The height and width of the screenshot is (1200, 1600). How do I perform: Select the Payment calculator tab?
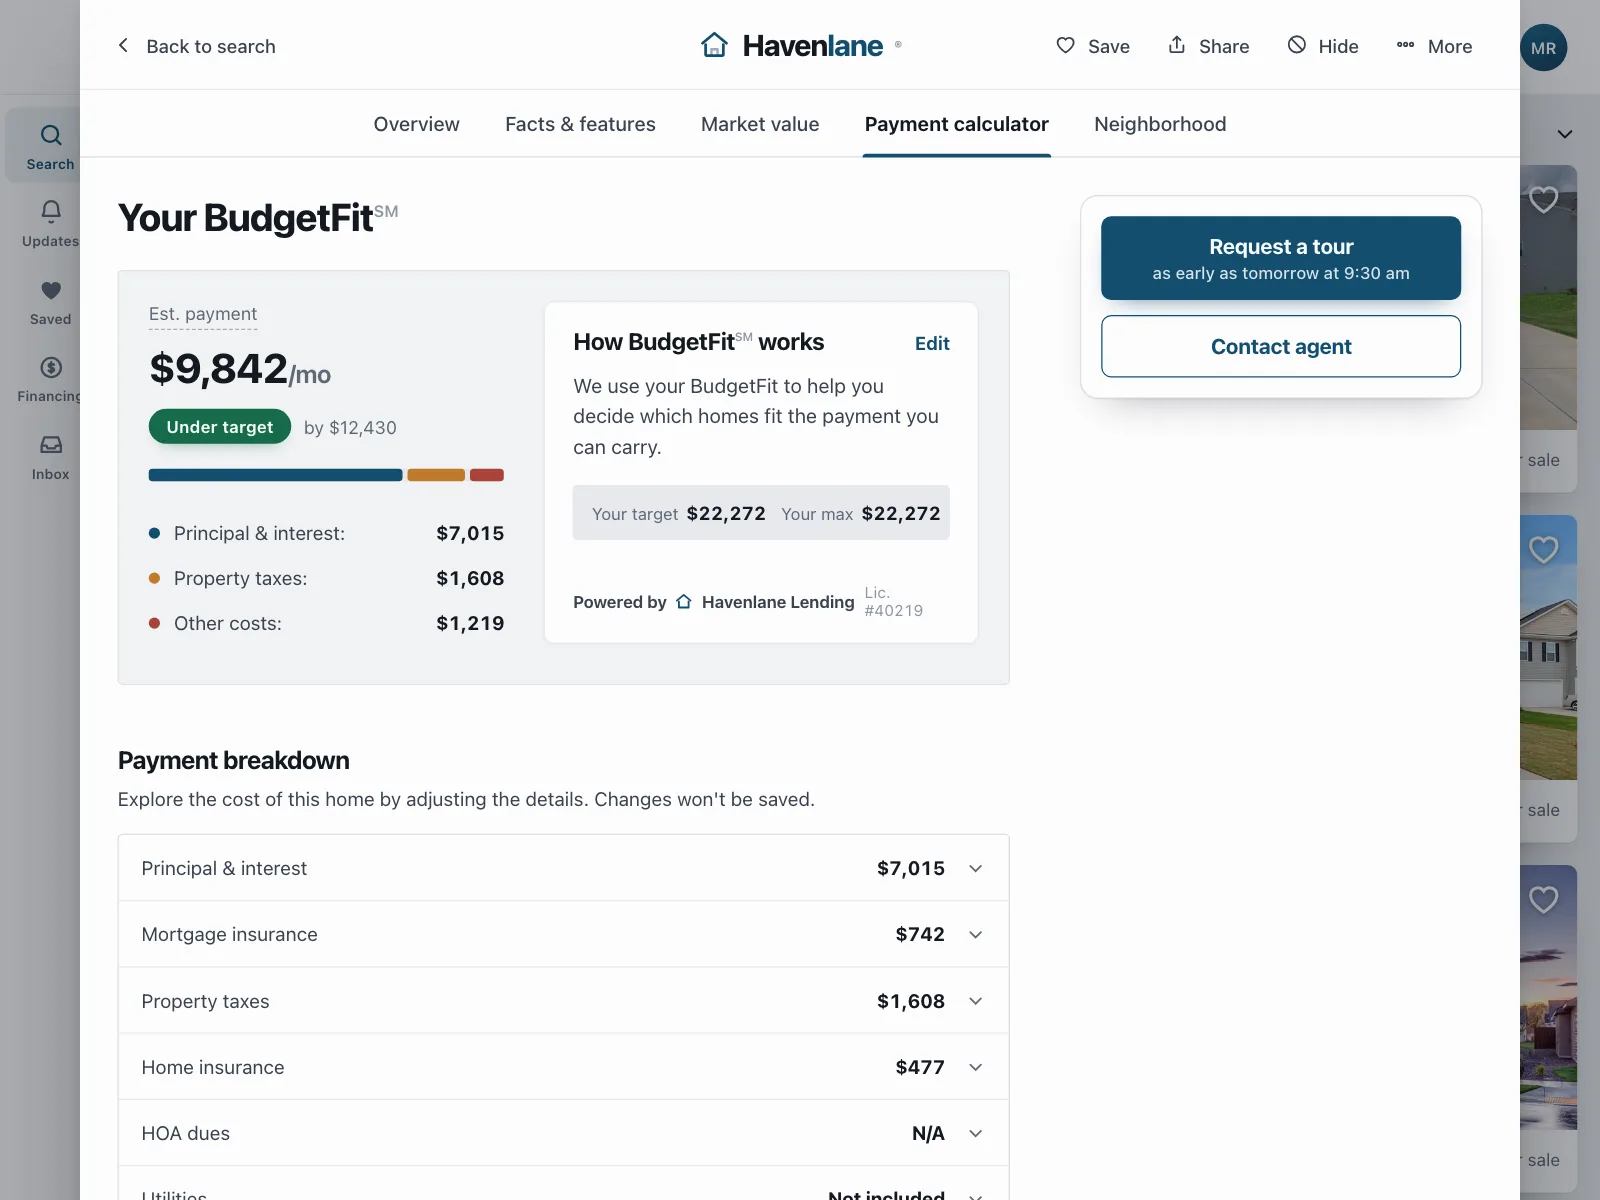pos(956,124)
